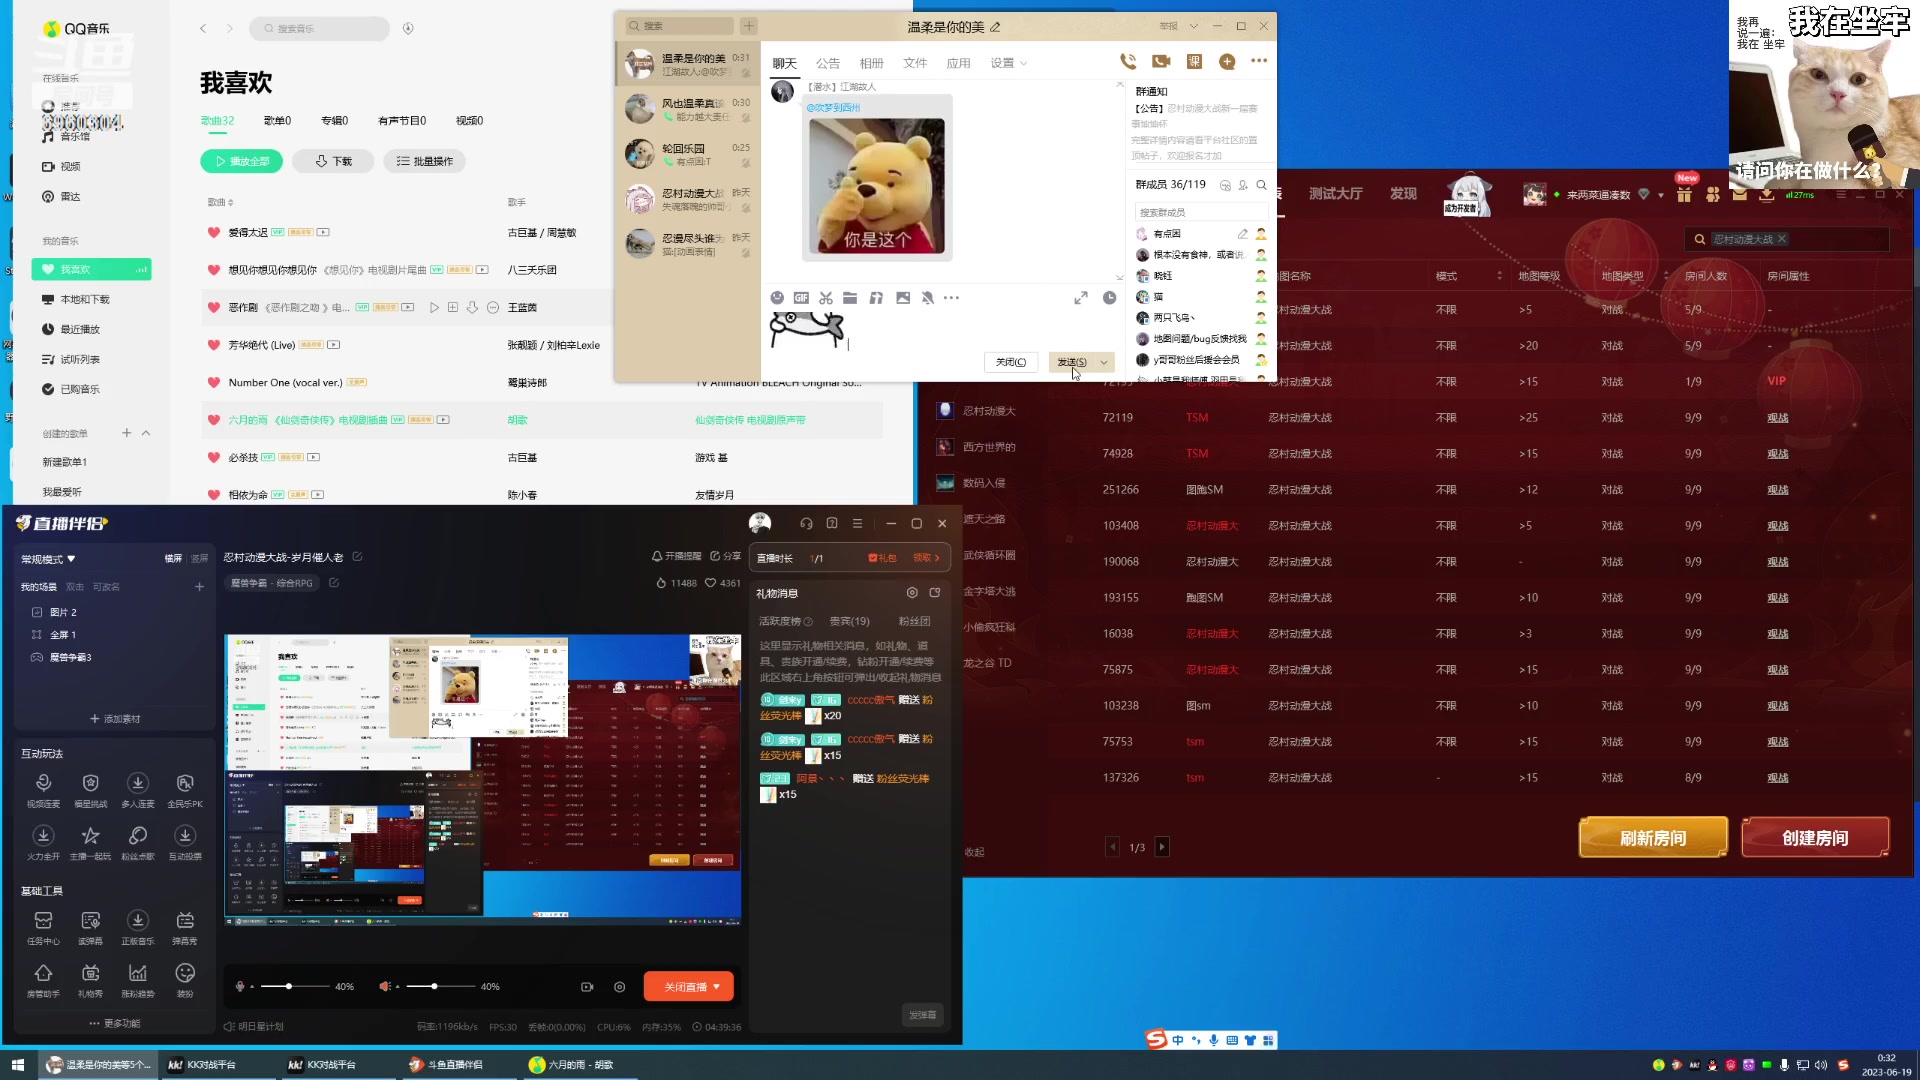Screen dimensions: 1920x1080
Task: Open 任务中心 in basic tools
Action: [43, 927]
